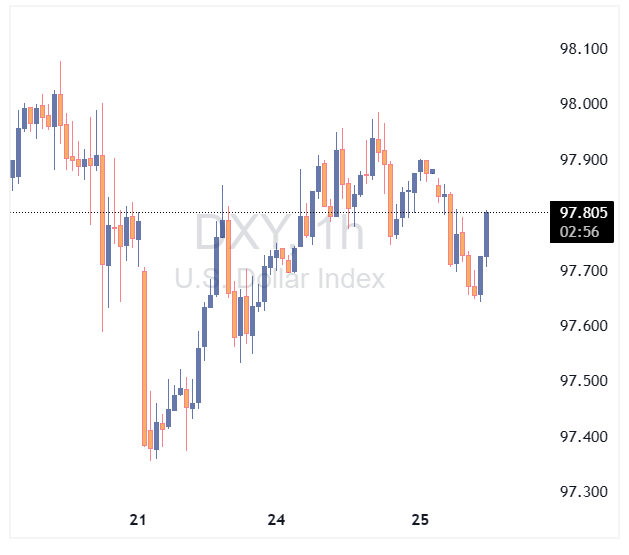Select the last blue candle on chart
This screenshot has height=555, width=629.
[487, 234]
